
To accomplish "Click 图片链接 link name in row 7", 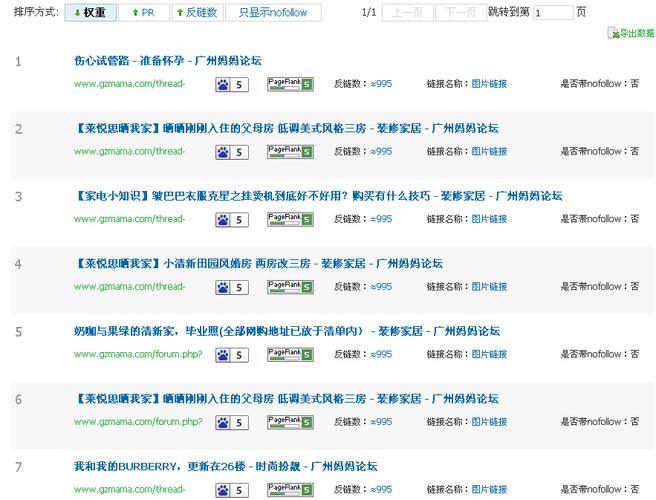I will click(x=489, y=490).
